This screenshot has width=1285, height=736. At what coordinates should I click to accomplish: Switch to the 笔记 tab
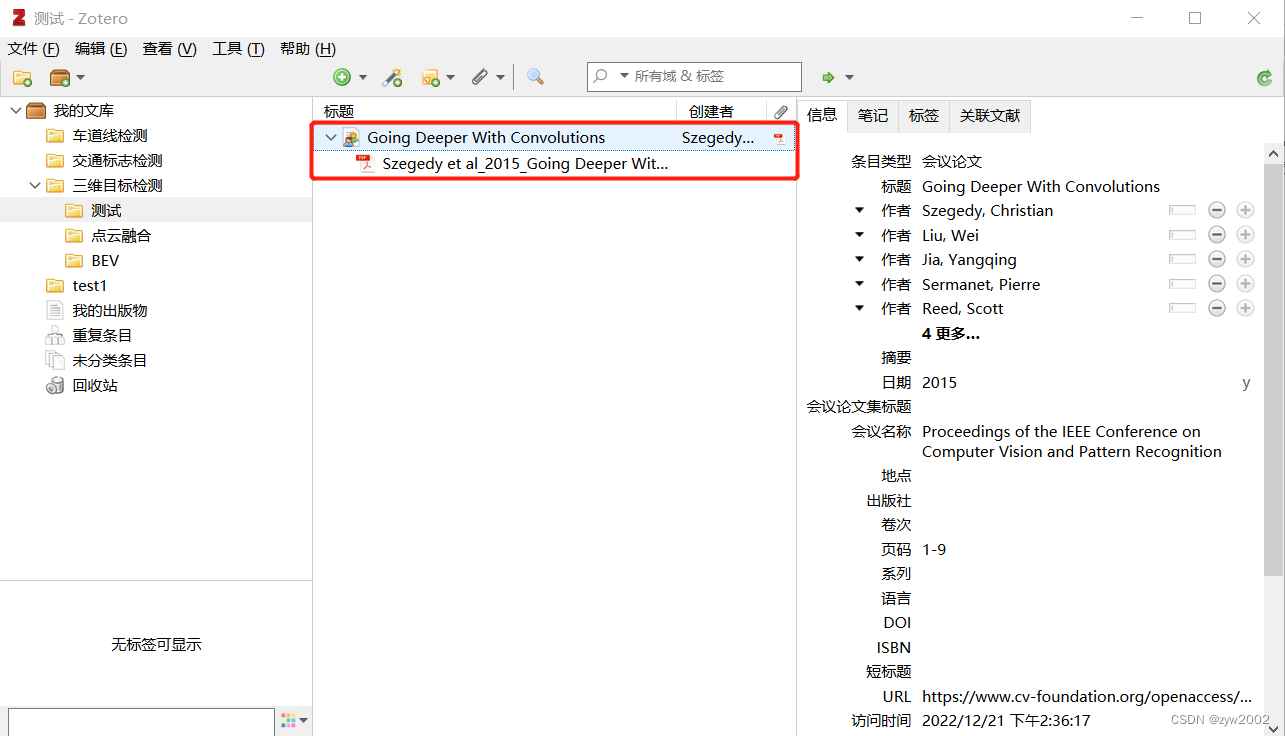pyautogui.click(x=873, y=116)
